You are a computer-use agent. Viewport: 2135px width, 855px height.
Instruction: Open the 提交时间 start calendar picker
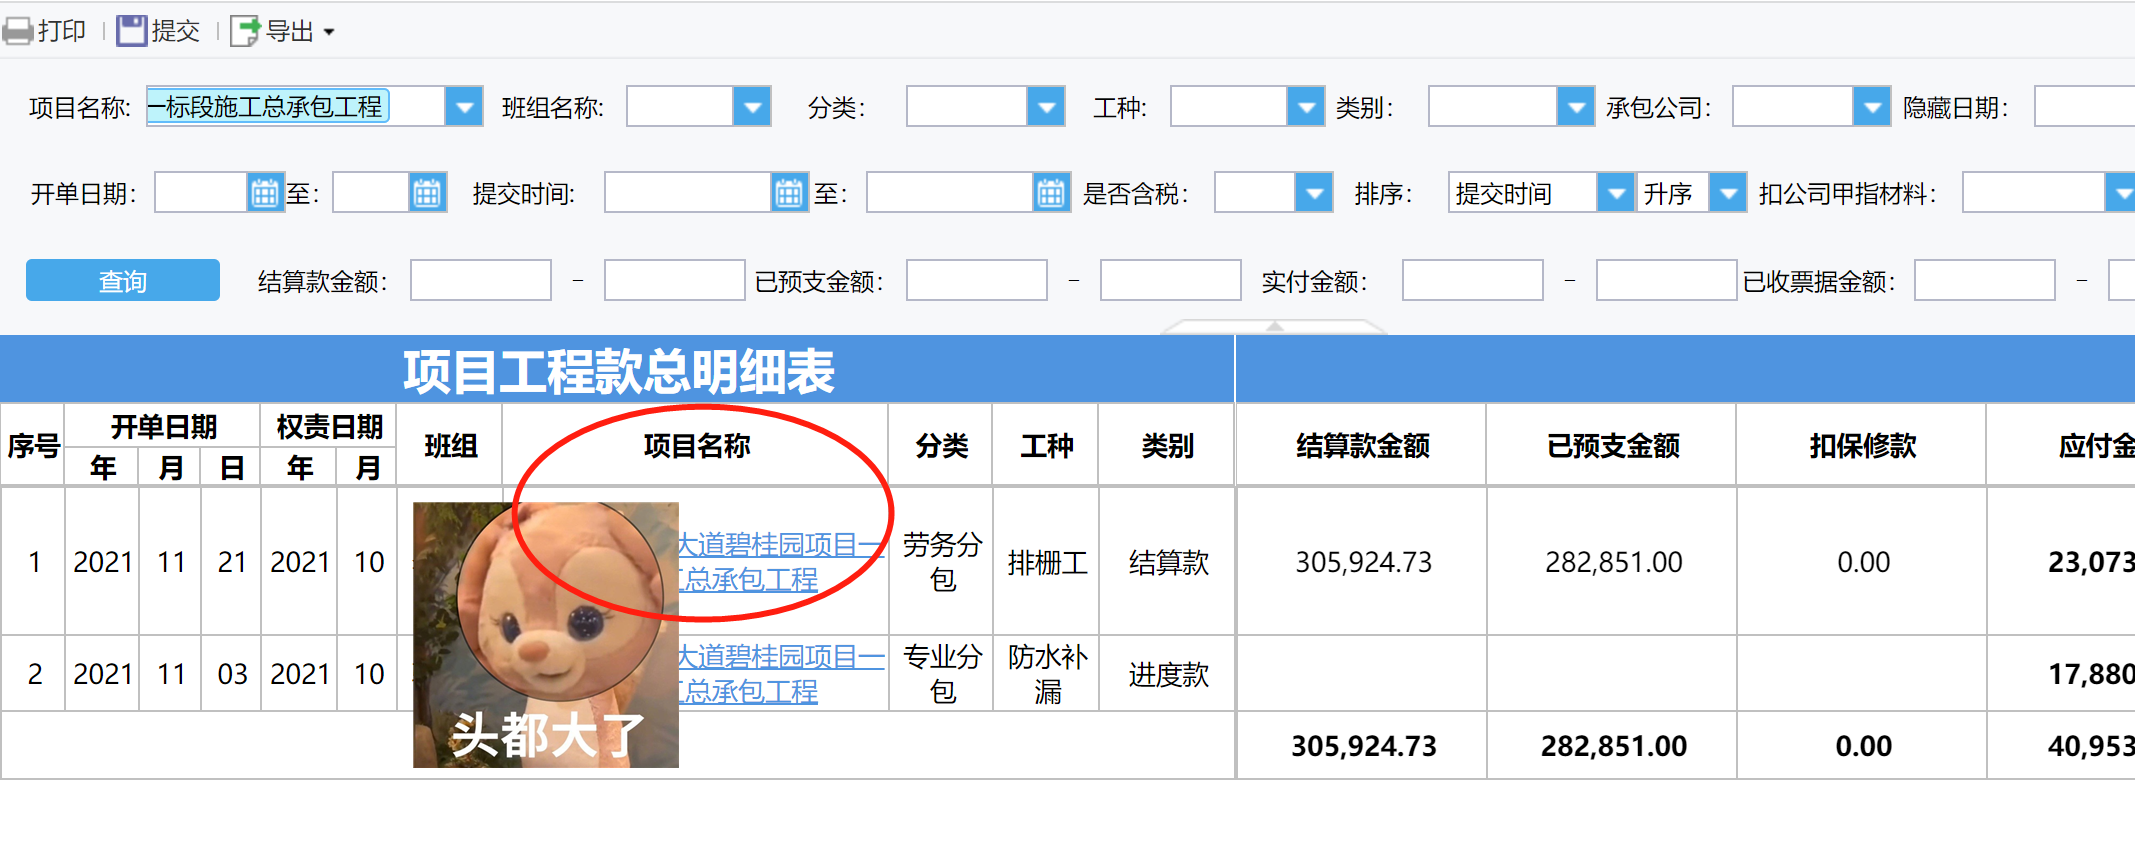tap(789, 193)
